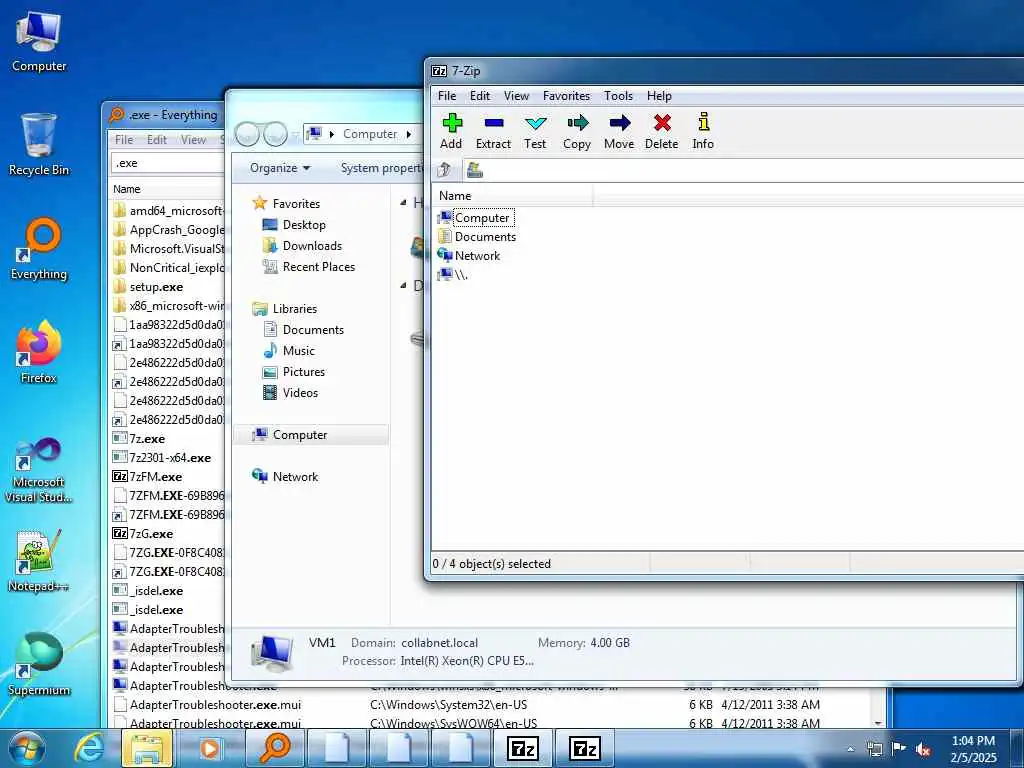Image resolution: width=1024 pixels, height=768 pixels.
Task: Click Everything search box containing .exe
Action: 168,163
